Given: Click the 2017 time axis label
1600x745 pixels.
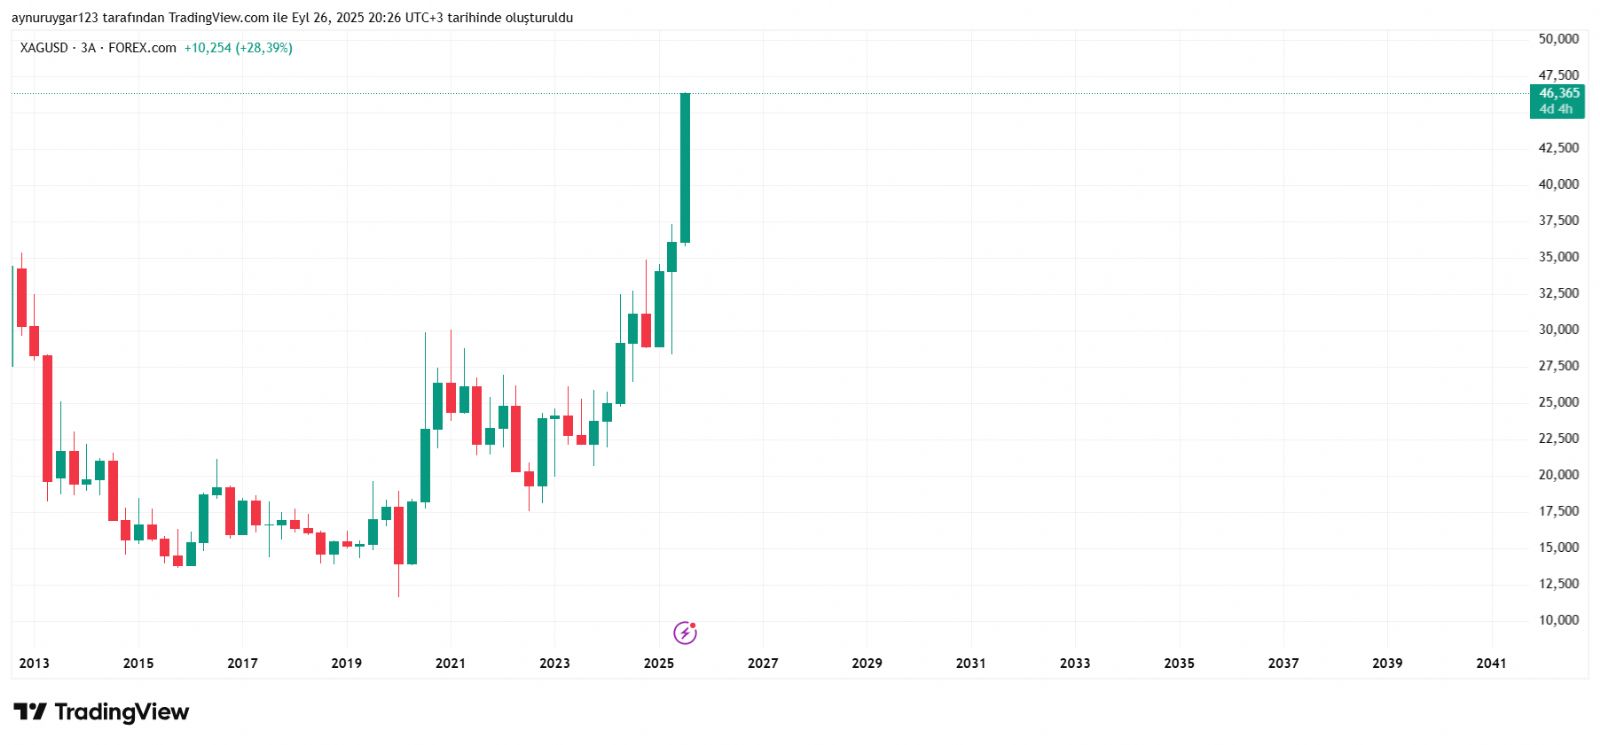Looking at the screenshot, I should 242,663.
